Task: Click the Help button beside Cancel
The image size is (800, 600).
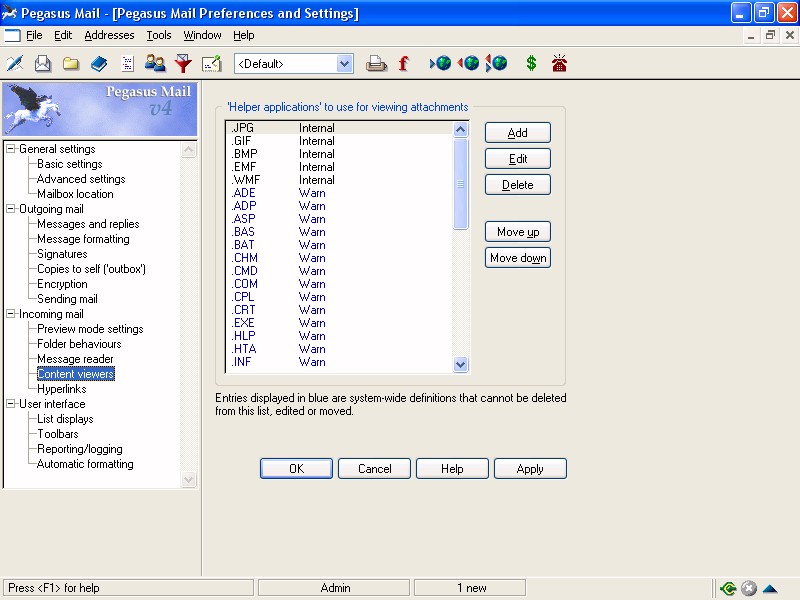Action: click(x=453, y=468)
